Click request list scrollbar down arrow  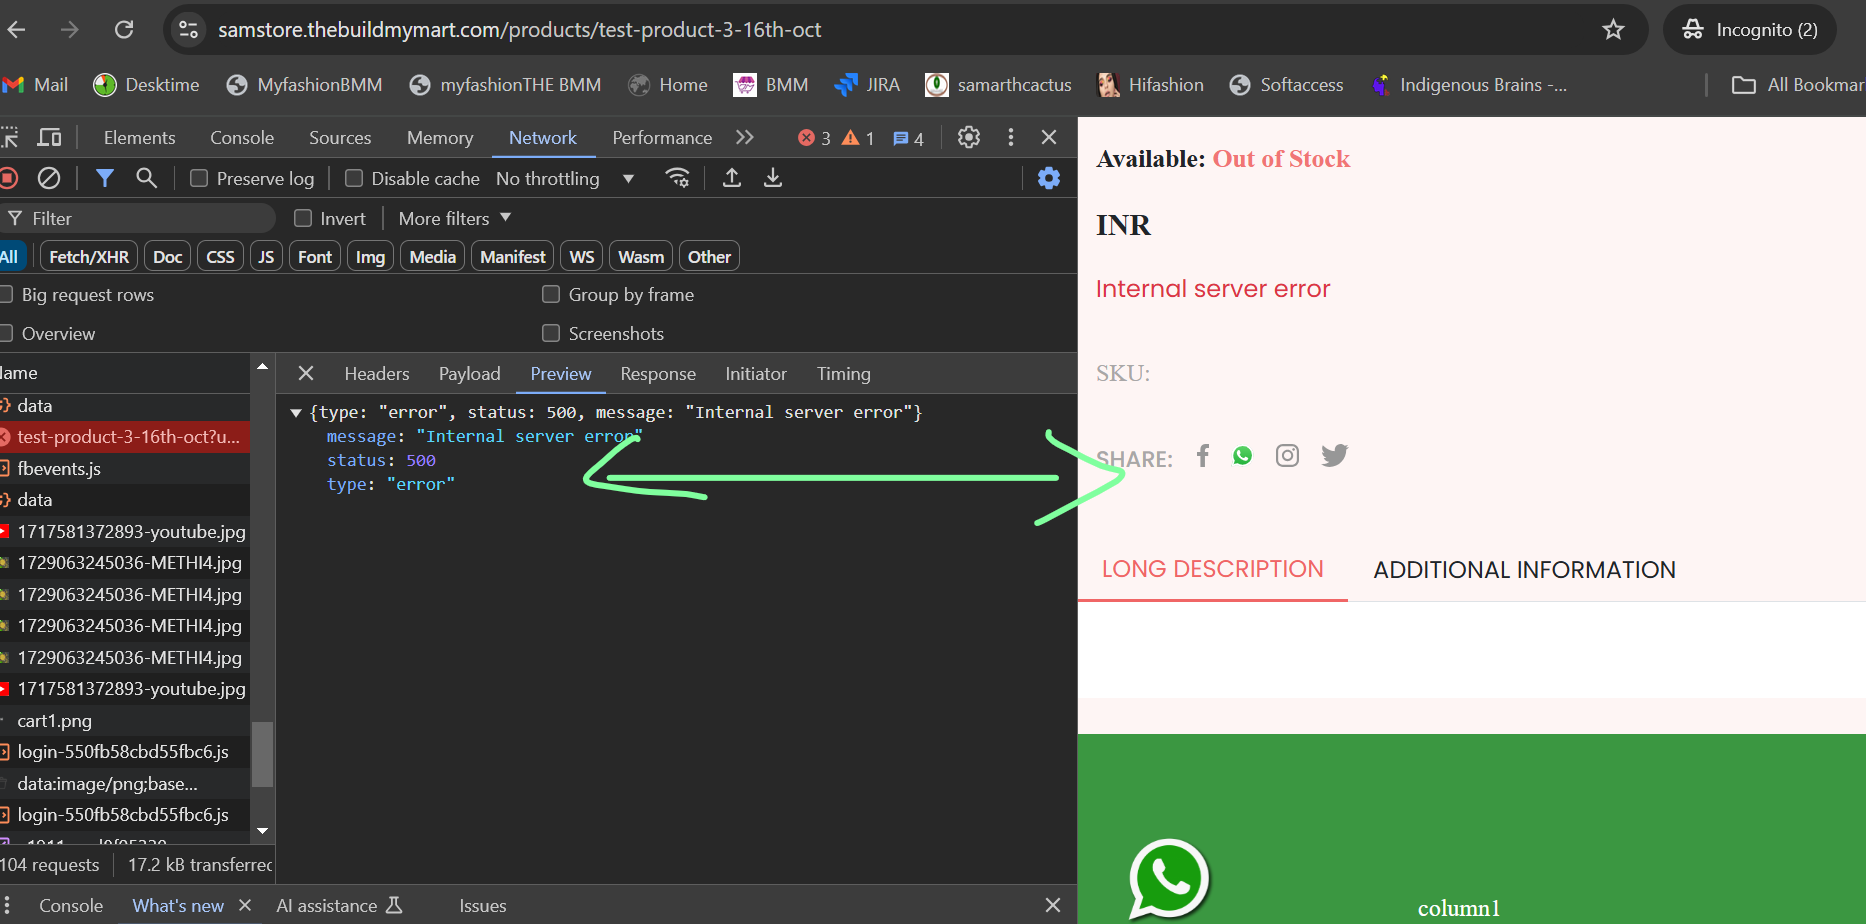click(262, 830)
